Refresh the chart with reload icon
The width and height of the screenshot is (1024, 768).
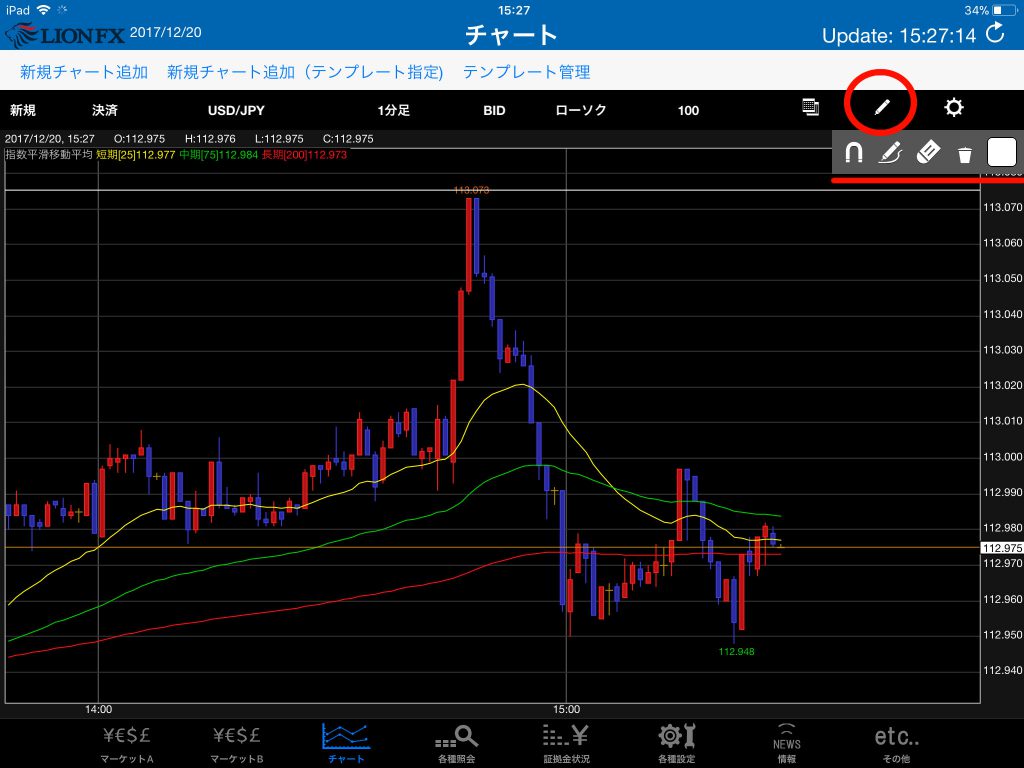995,34
